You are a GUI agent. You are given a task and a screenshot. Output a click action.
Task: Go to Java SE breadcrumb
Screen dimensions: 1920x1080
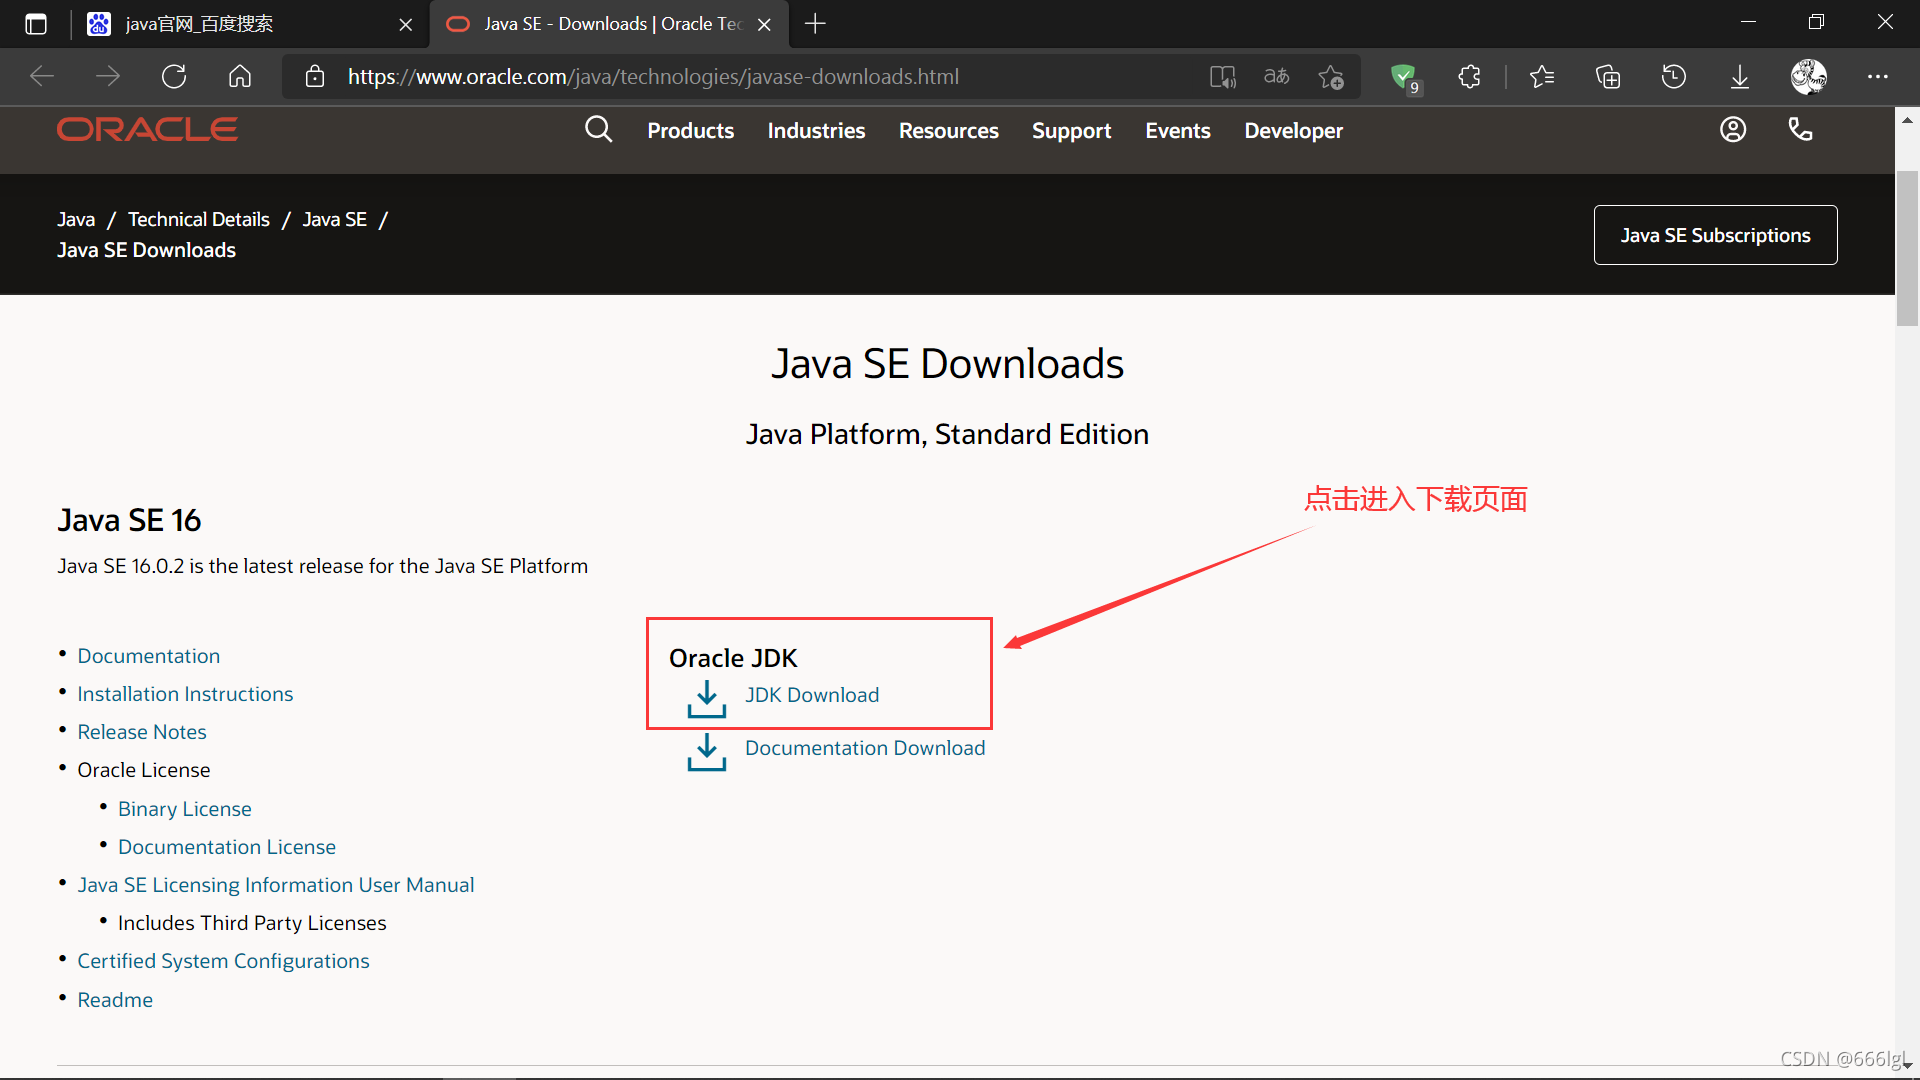(334, 219)
